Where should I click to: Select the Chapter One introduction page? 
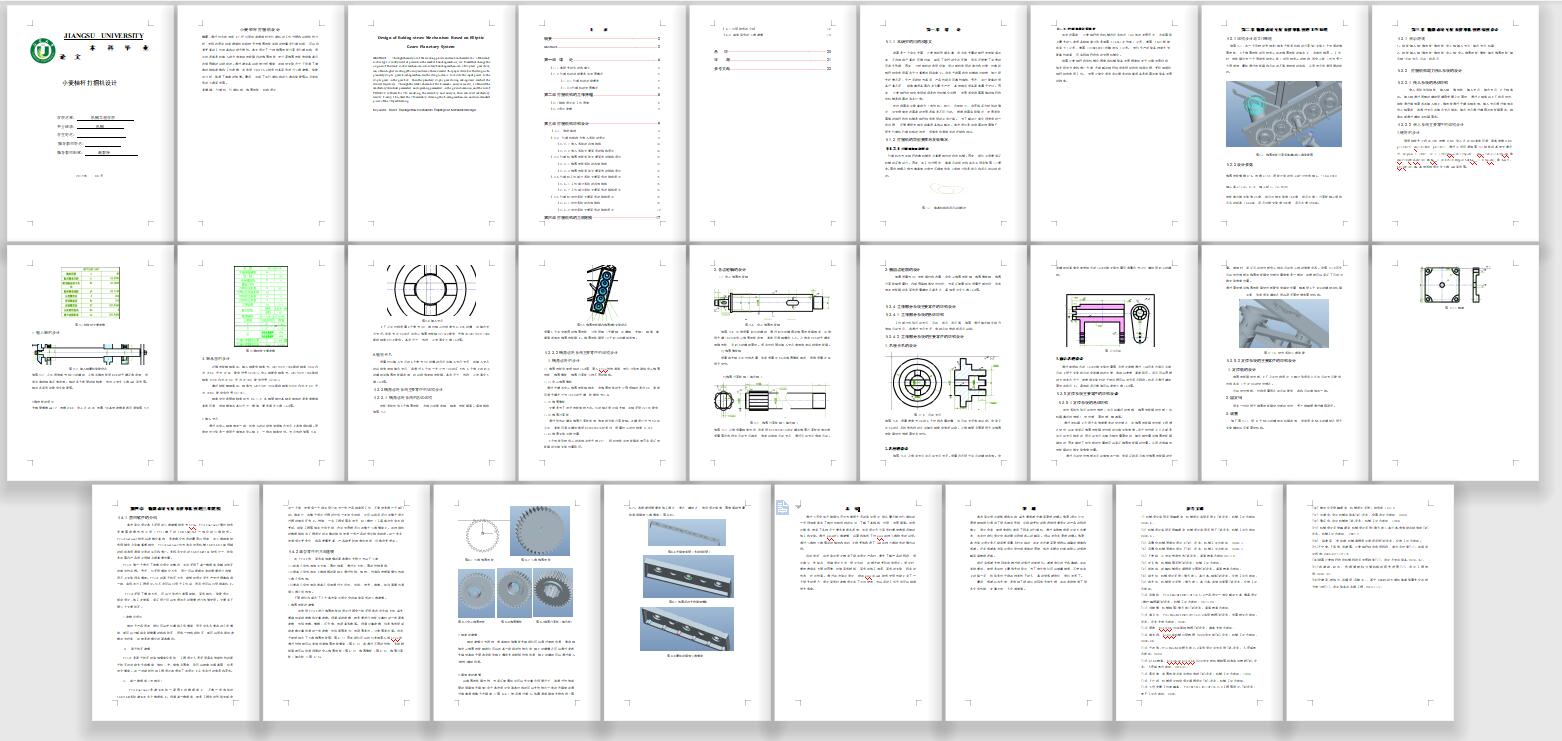pyautogui.click(x=942, y=123)
